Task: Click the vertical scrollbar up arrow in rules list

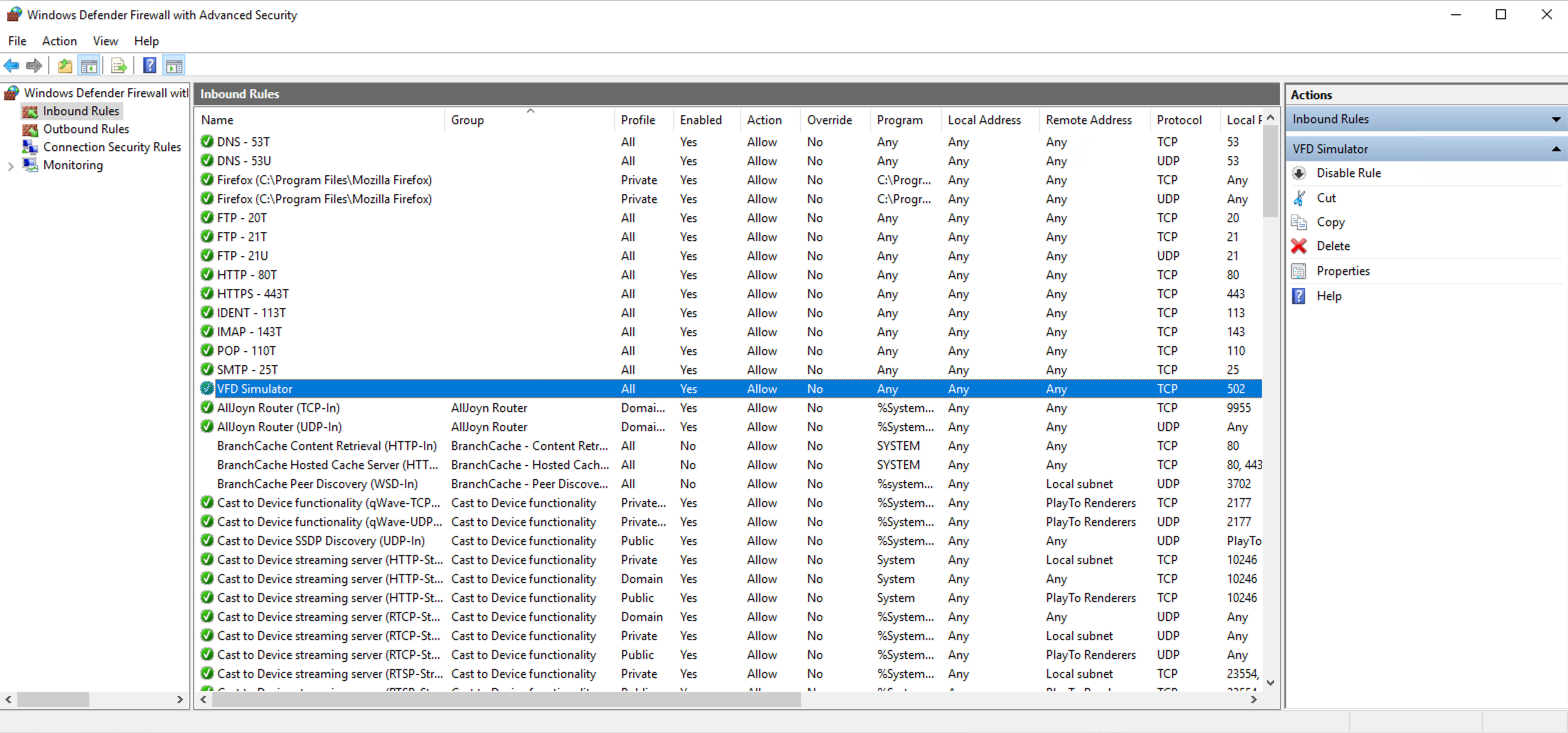Action: pos(1270,118)
